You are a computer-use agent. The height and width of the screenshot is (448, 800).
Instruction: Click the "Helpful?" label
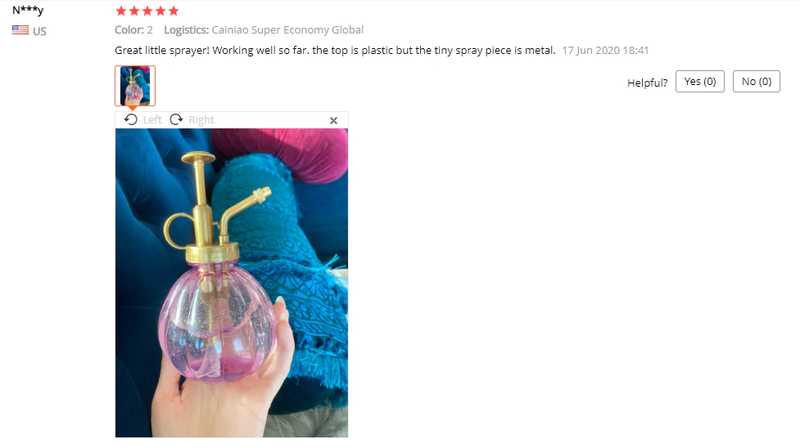647,83
